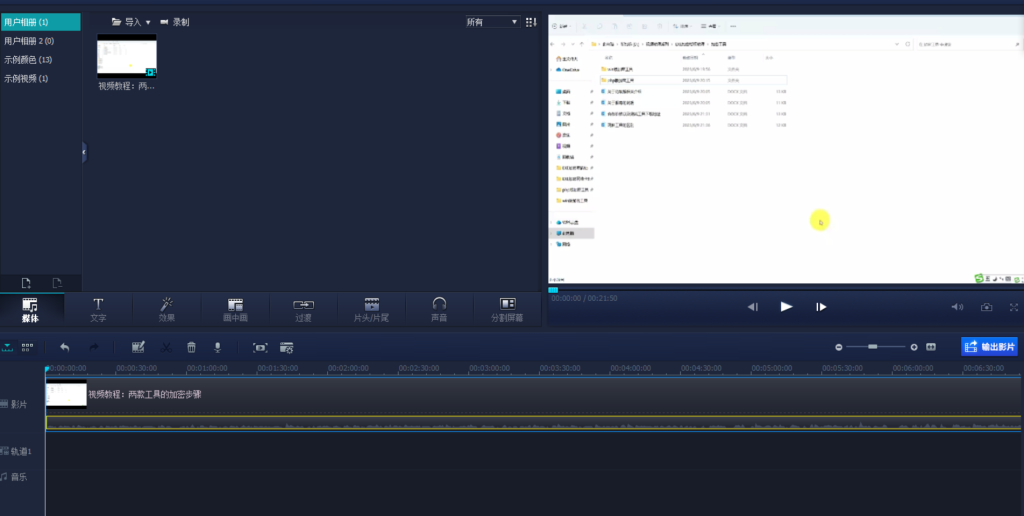Image resolution: width=1024 pixels, height=516 pixels.
Task: Open the 导入 import dropdown
Action: coord(131,21)
